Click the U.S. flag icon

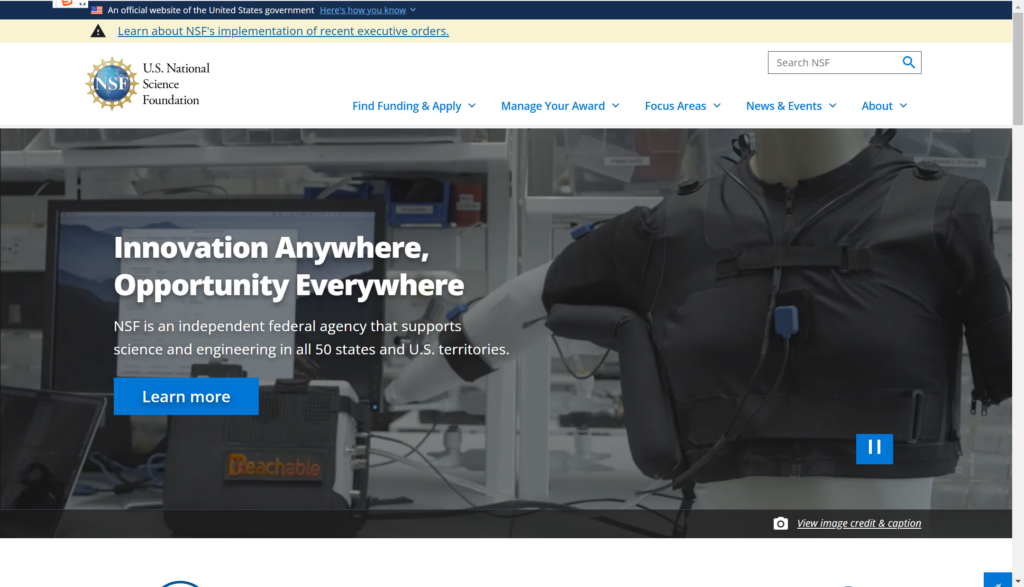(x=97, y=10)
